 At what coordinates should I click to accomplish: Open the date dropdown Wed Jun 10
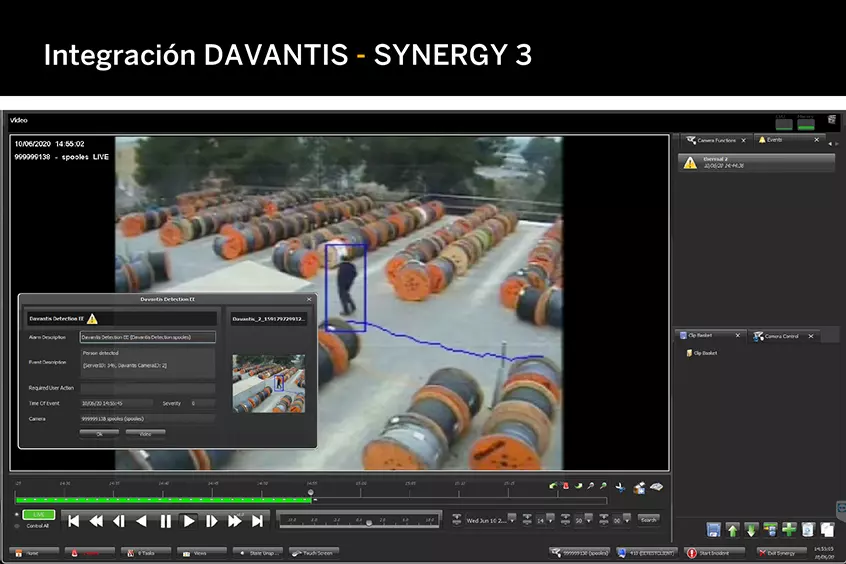[512, 519]
